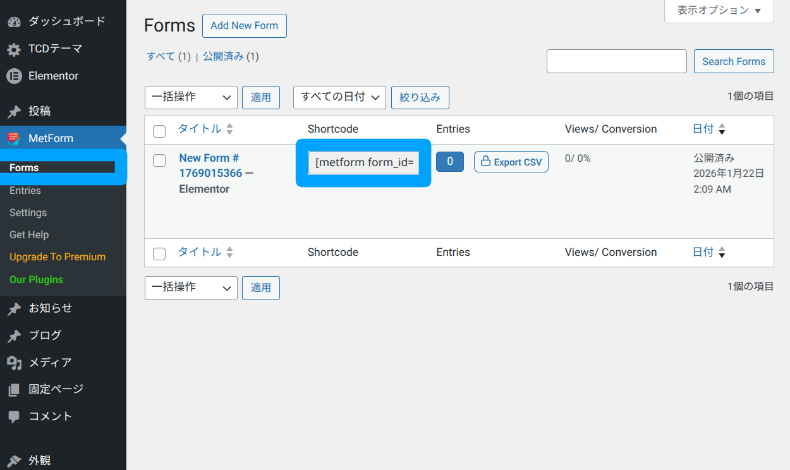Tick the select-all checkbox in table footer
This screenshot has height=470, width=790.
tap(159, 254)
